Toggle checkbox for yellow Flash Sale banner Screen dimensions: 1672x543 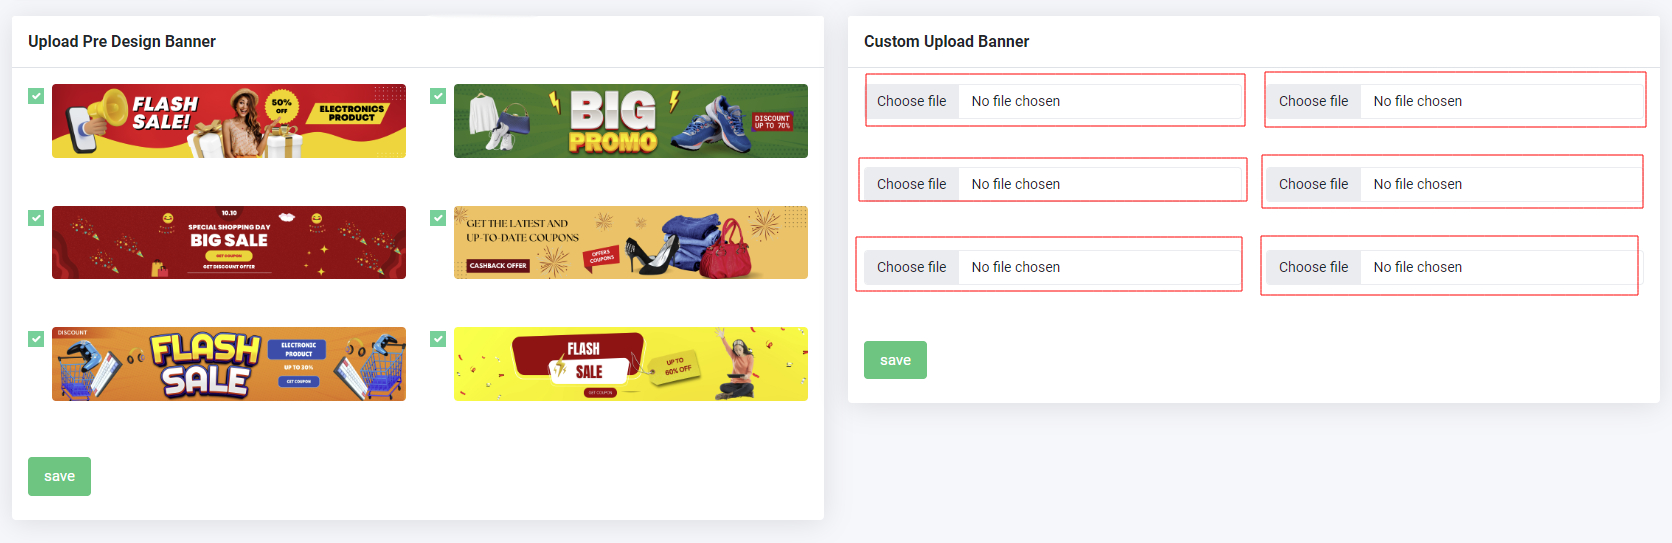(x=438, y=339)
